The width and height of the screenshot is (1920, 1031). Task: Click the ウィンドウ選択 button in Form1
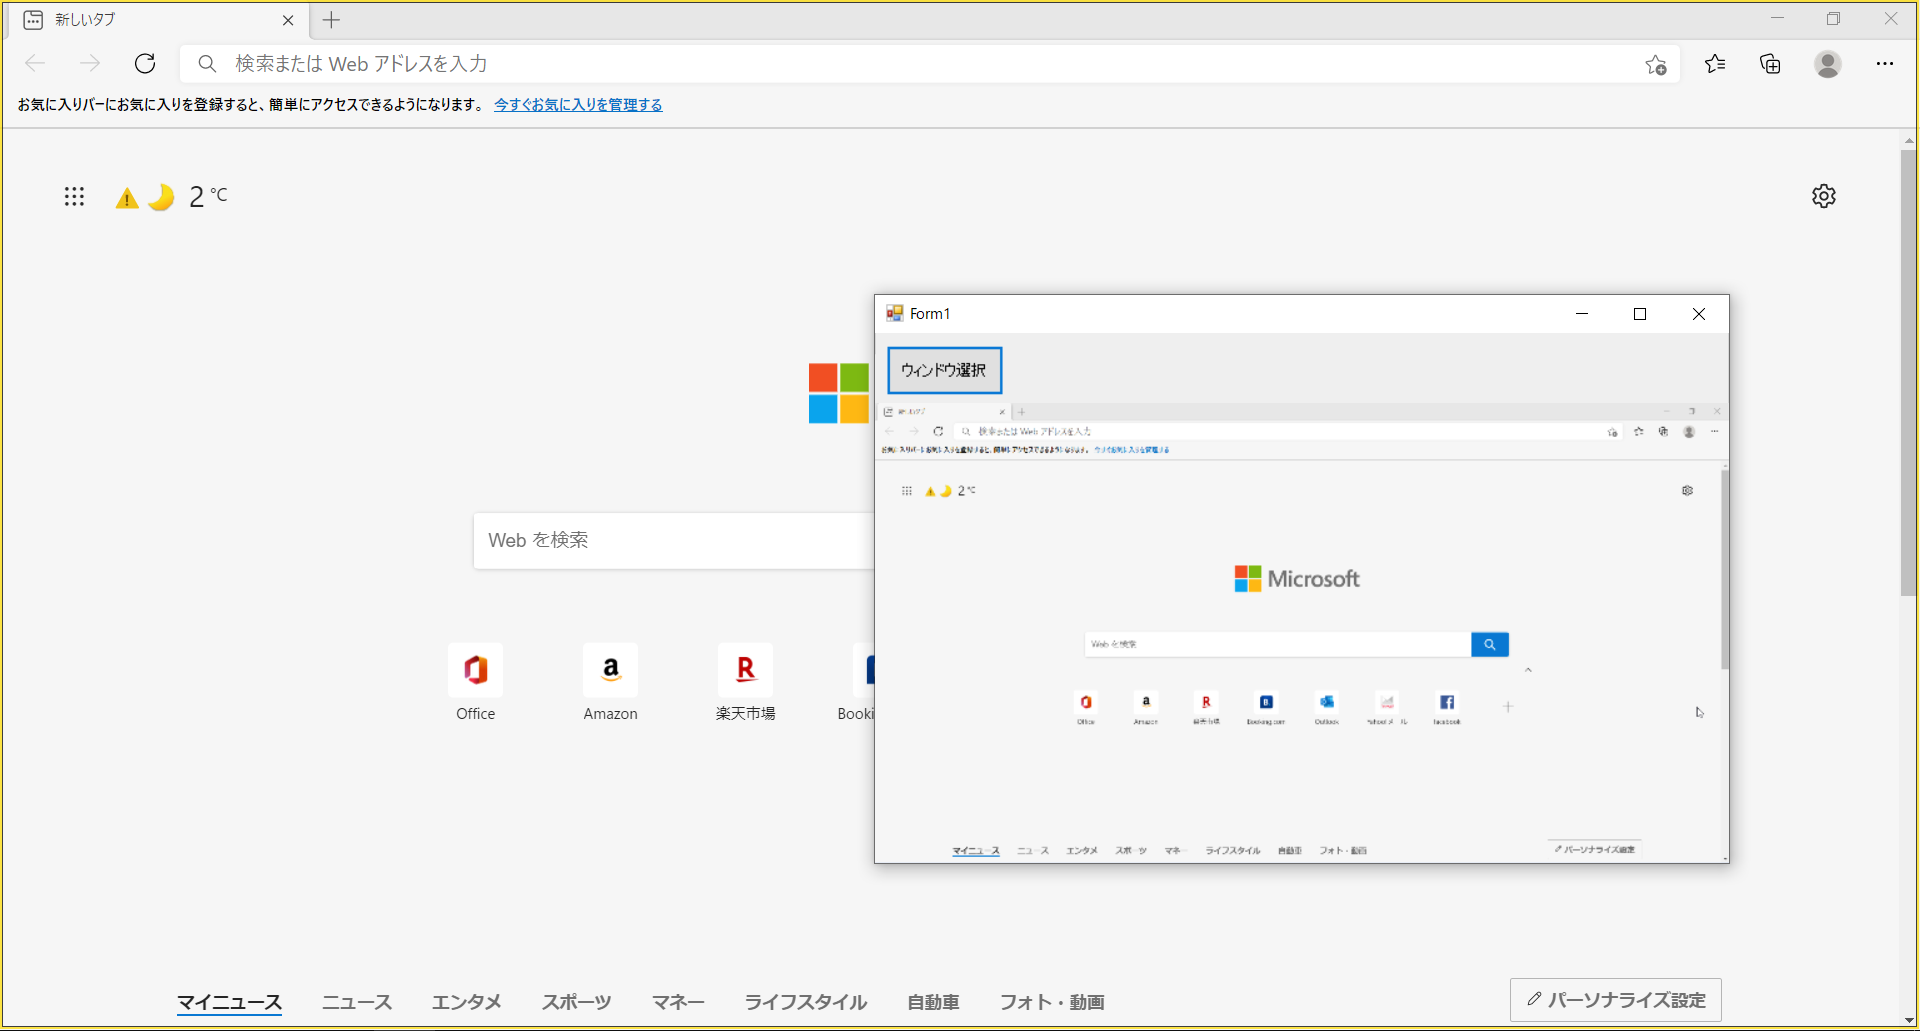click(945, 370)
